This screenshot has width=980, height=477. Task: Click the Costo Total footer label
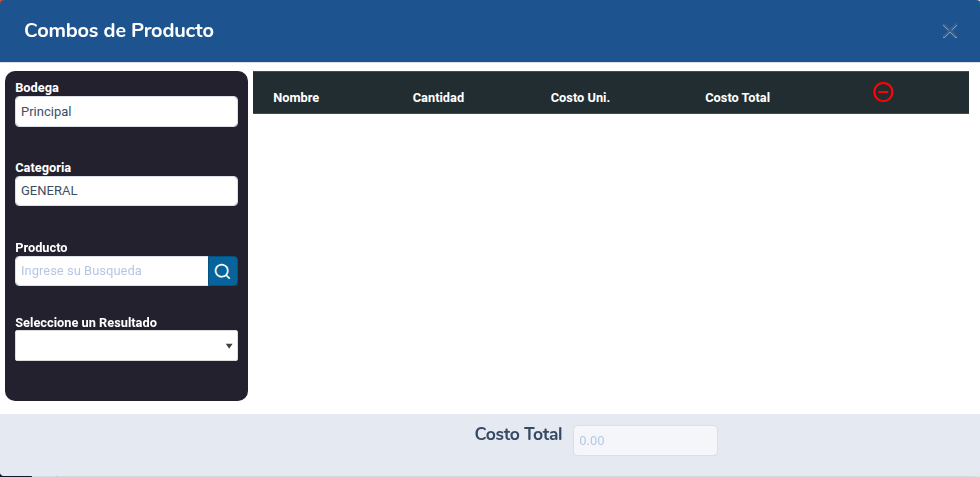(x=518, y=434)
